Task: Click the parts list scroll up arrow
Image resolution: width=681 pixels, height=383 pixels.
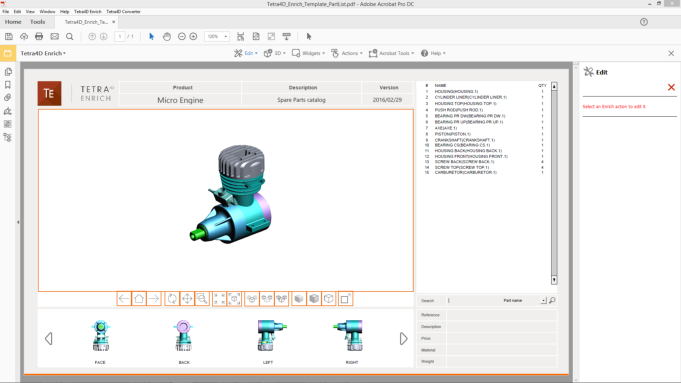Action: click(554, 86)
